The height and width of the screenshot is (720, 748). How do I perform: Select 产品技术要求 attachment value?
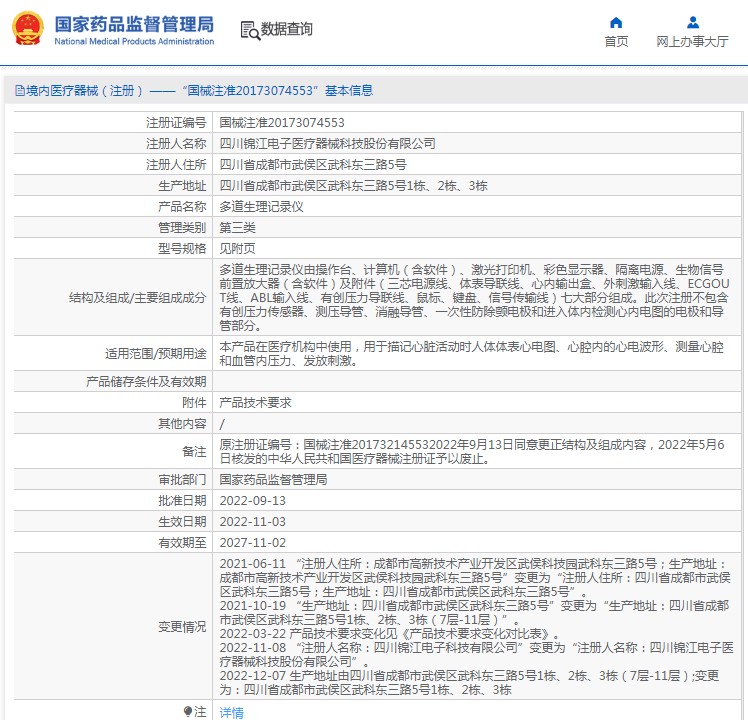coord(255,403)
